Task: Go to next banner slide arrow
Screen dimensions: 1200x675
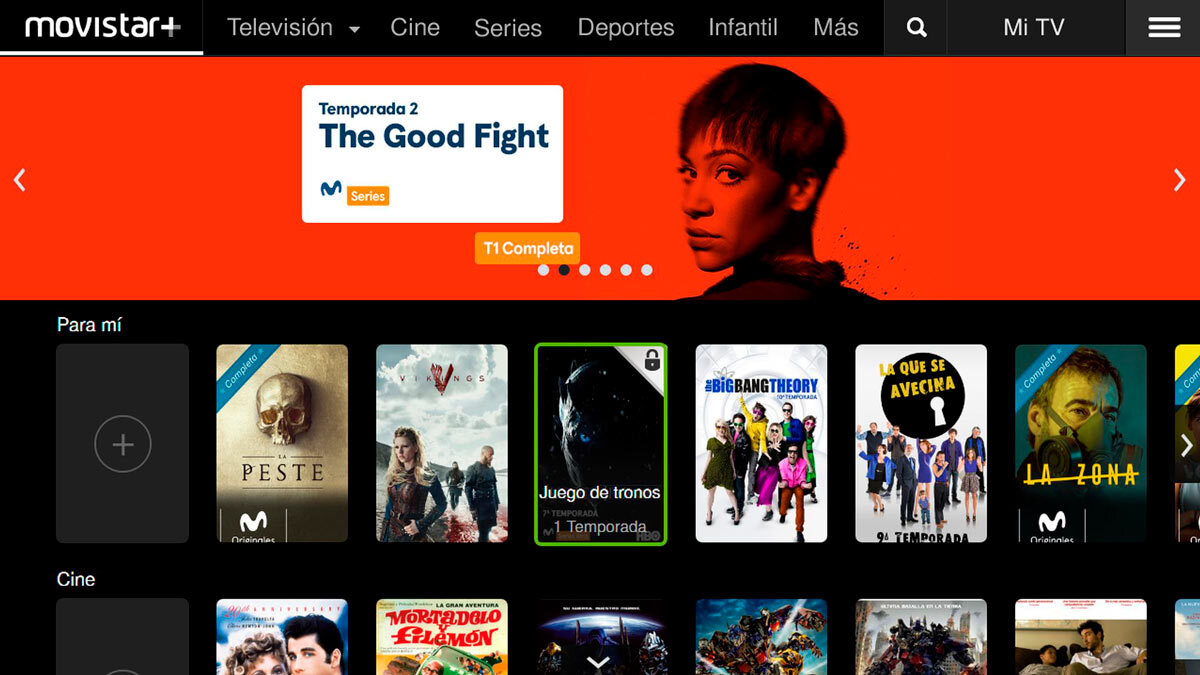Action: click(1180, 179)
